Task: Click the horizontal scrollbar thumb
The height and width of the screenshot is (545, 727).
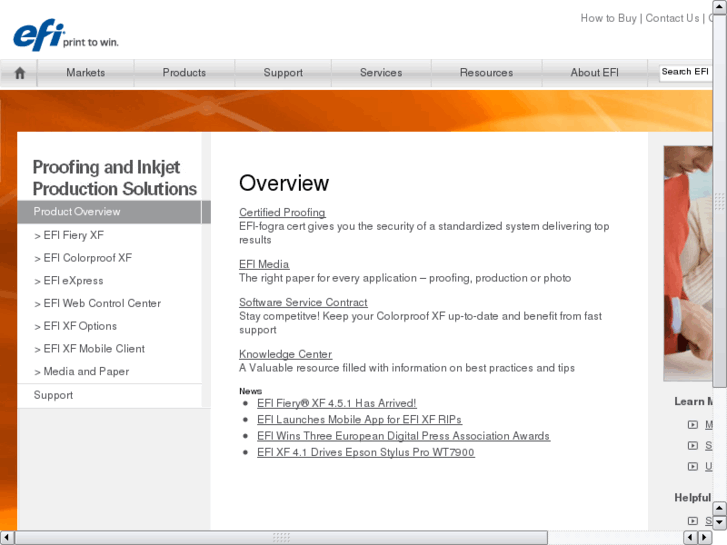Action: [x=280, y=537]
